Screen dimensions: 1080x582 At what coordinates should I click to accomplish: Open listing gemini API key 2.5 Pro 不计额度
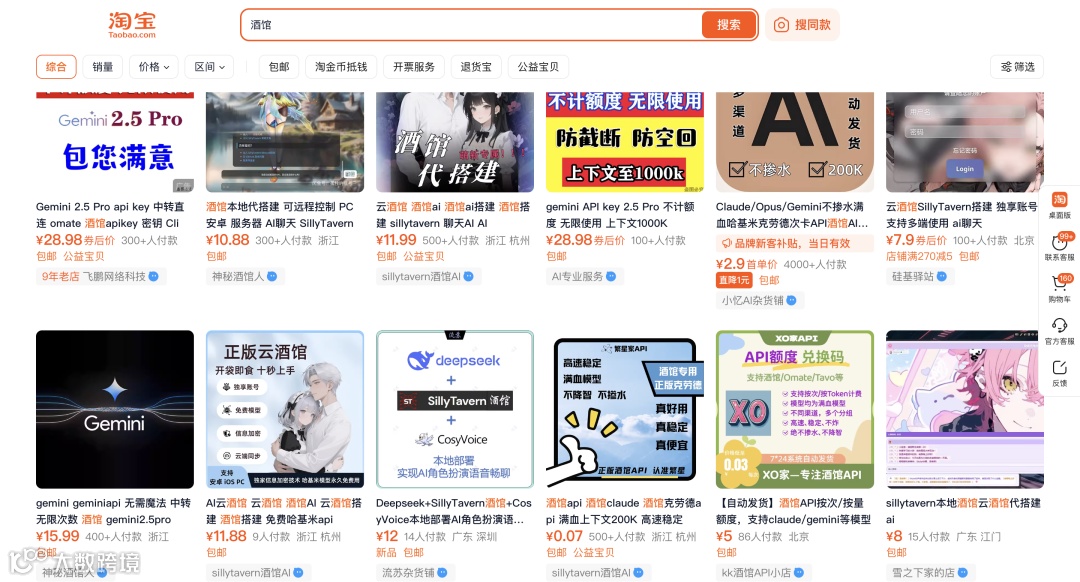[x=620, y=215]
